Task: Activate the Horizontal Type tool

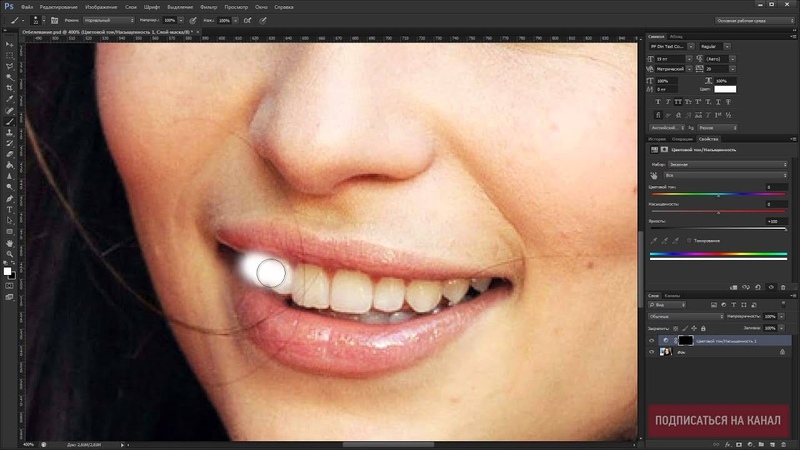Action: [9, 209]
